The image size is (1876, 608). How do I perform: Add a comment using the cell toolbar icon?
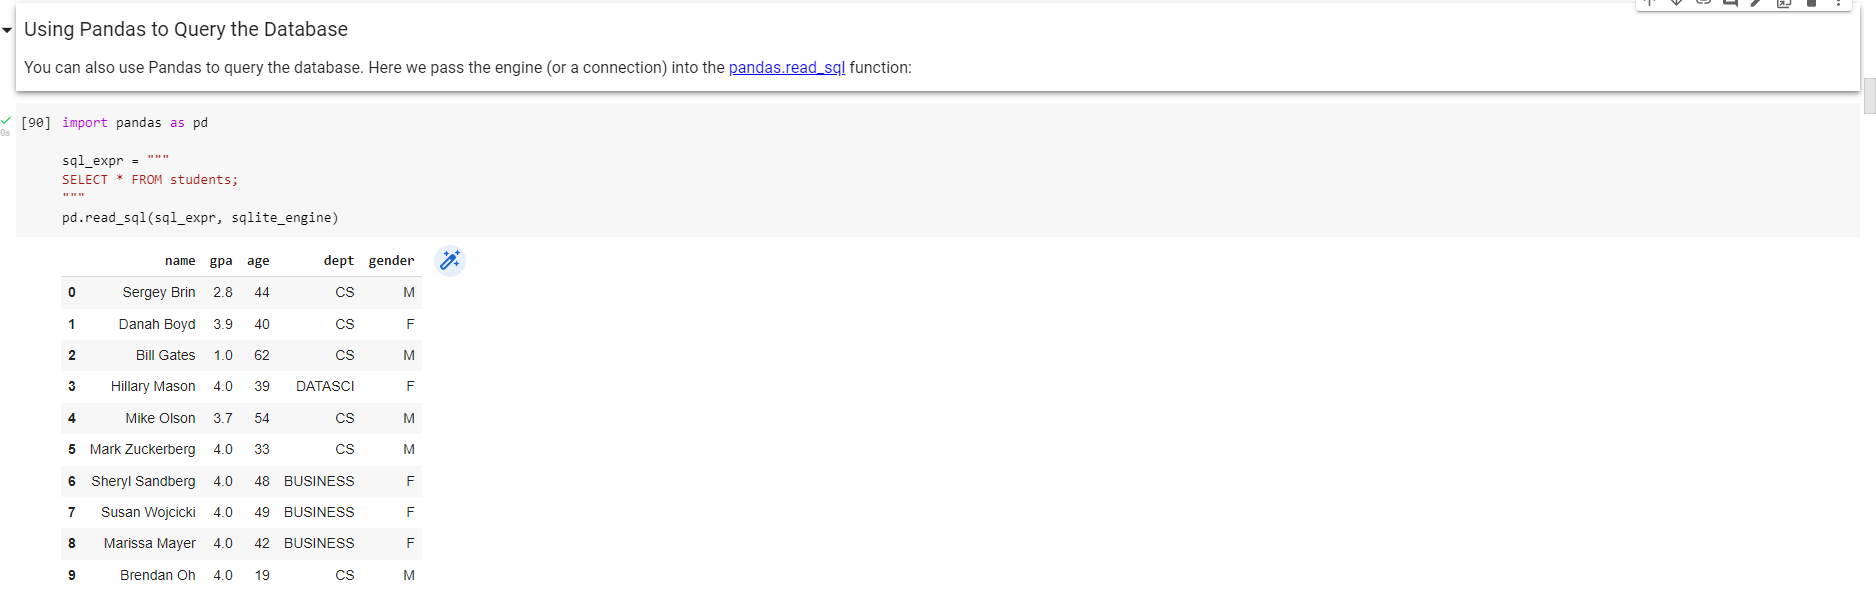(1731, 3)
